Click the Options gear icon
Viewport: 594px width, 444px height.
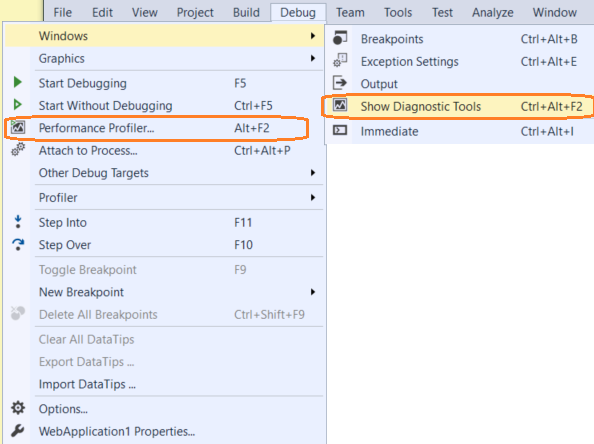pyautogui.click(x=18, y=408)
